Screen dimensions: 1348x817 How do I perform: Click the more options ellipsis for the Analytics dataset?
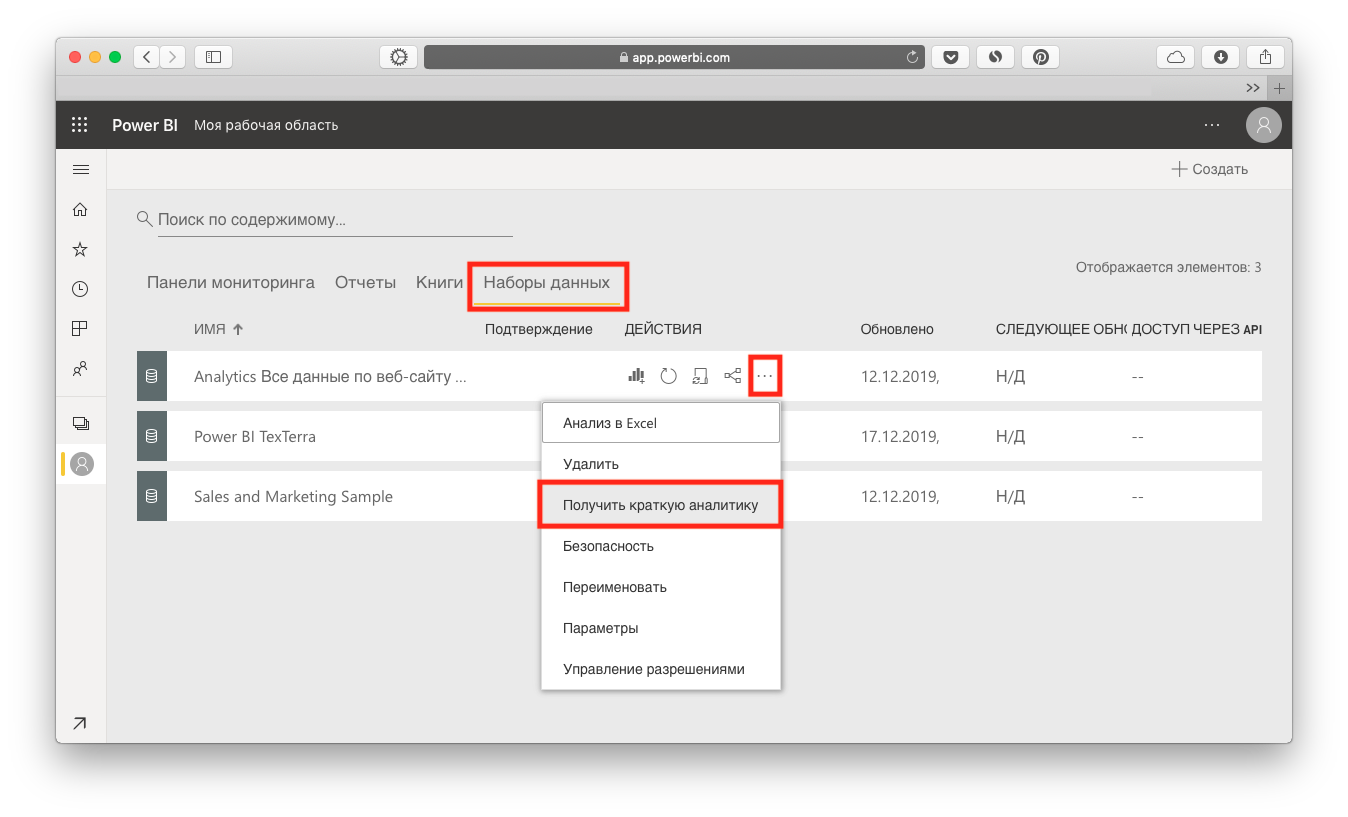coord(765,376)
